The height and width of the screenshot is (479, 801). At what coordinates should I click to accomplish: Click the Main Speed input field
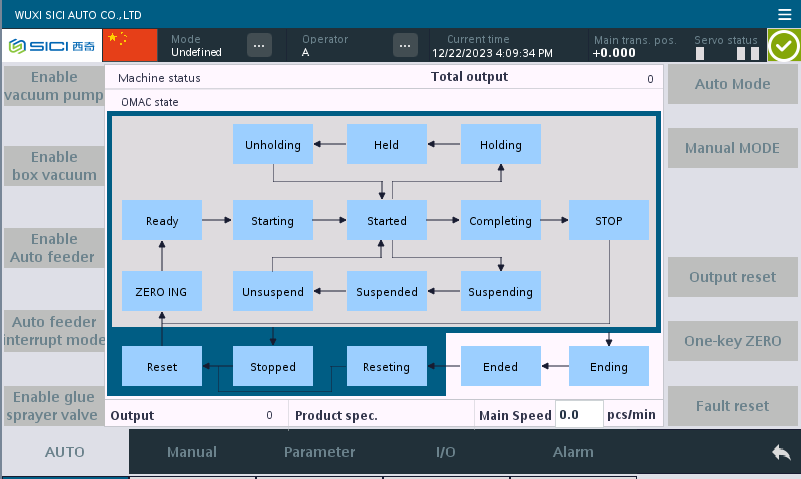coord(579,414)
